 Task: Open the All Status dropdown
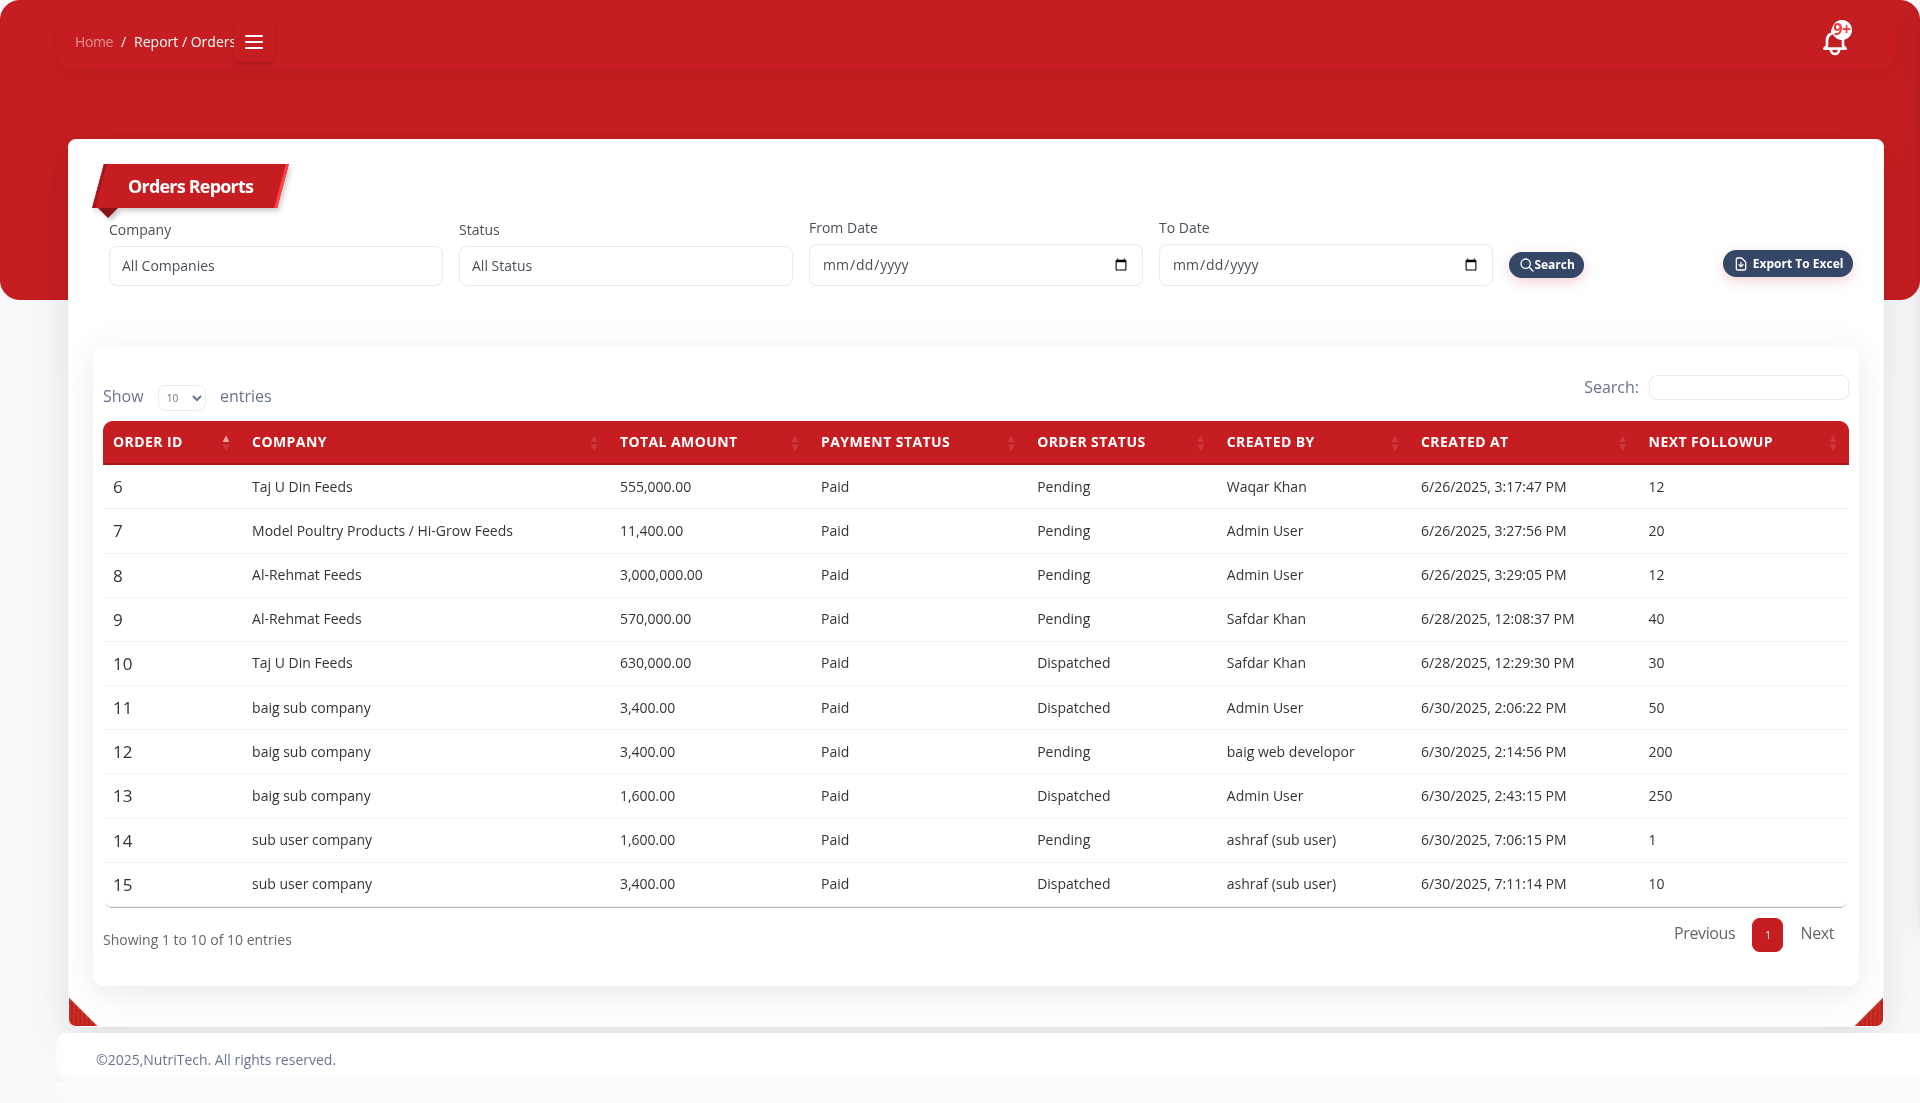click(x=625, y=265)
